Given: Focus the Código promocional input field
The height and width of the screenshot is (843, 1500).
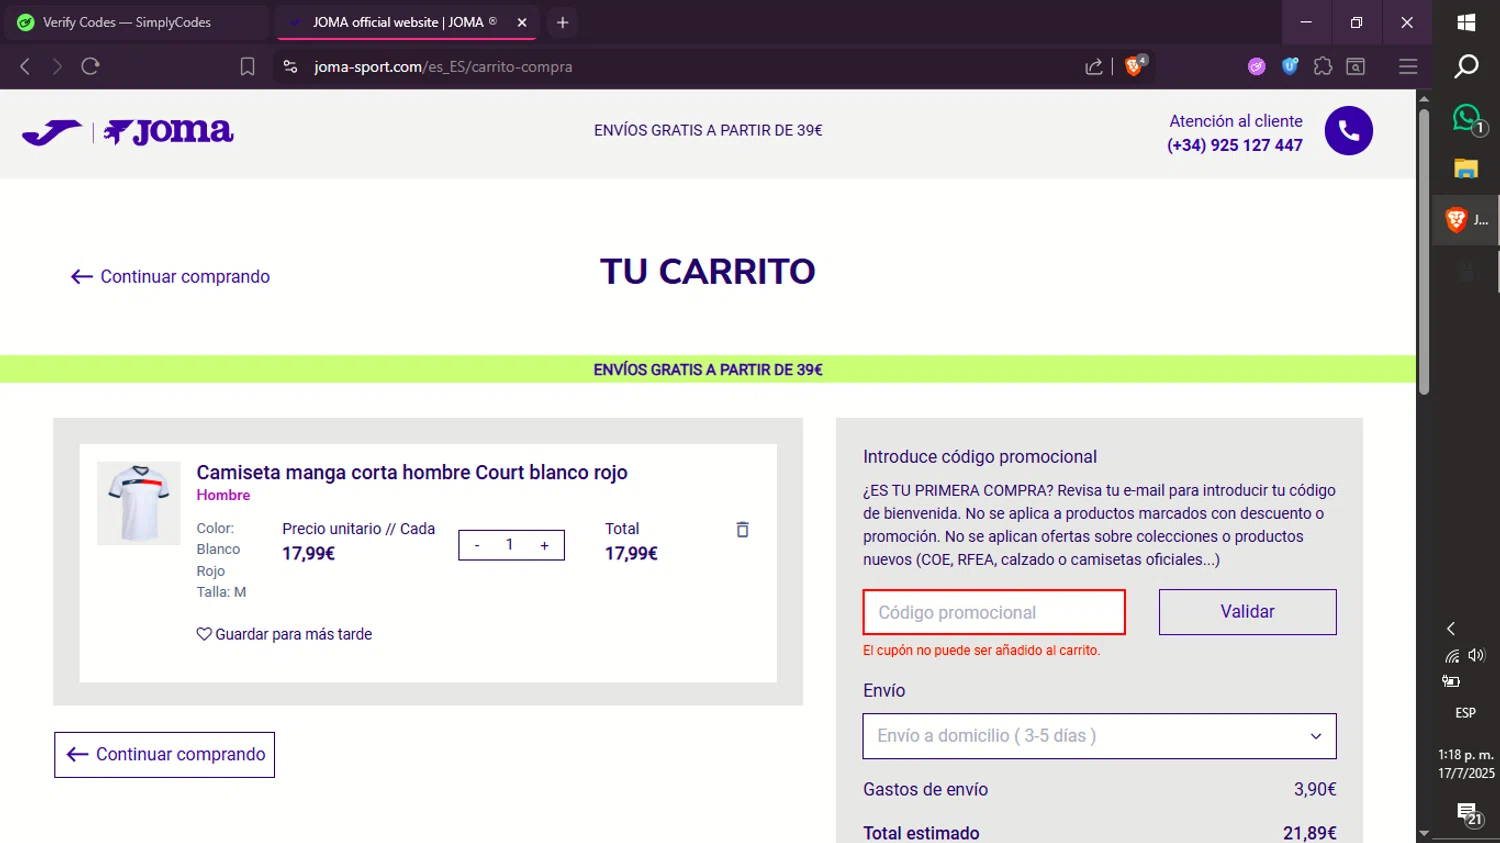Looking at the screenshot, I should [x=994, y=612].
